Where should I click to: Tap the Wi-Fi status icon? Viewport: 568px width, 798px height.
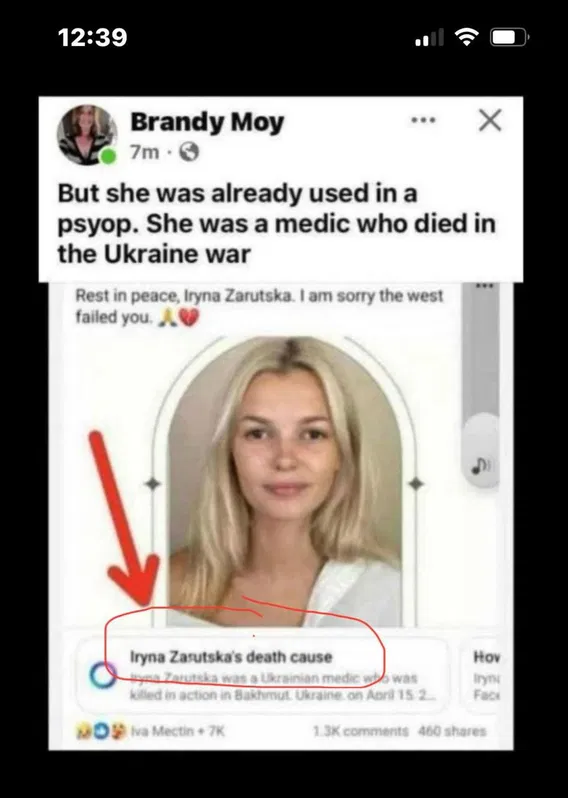[466, 37]
